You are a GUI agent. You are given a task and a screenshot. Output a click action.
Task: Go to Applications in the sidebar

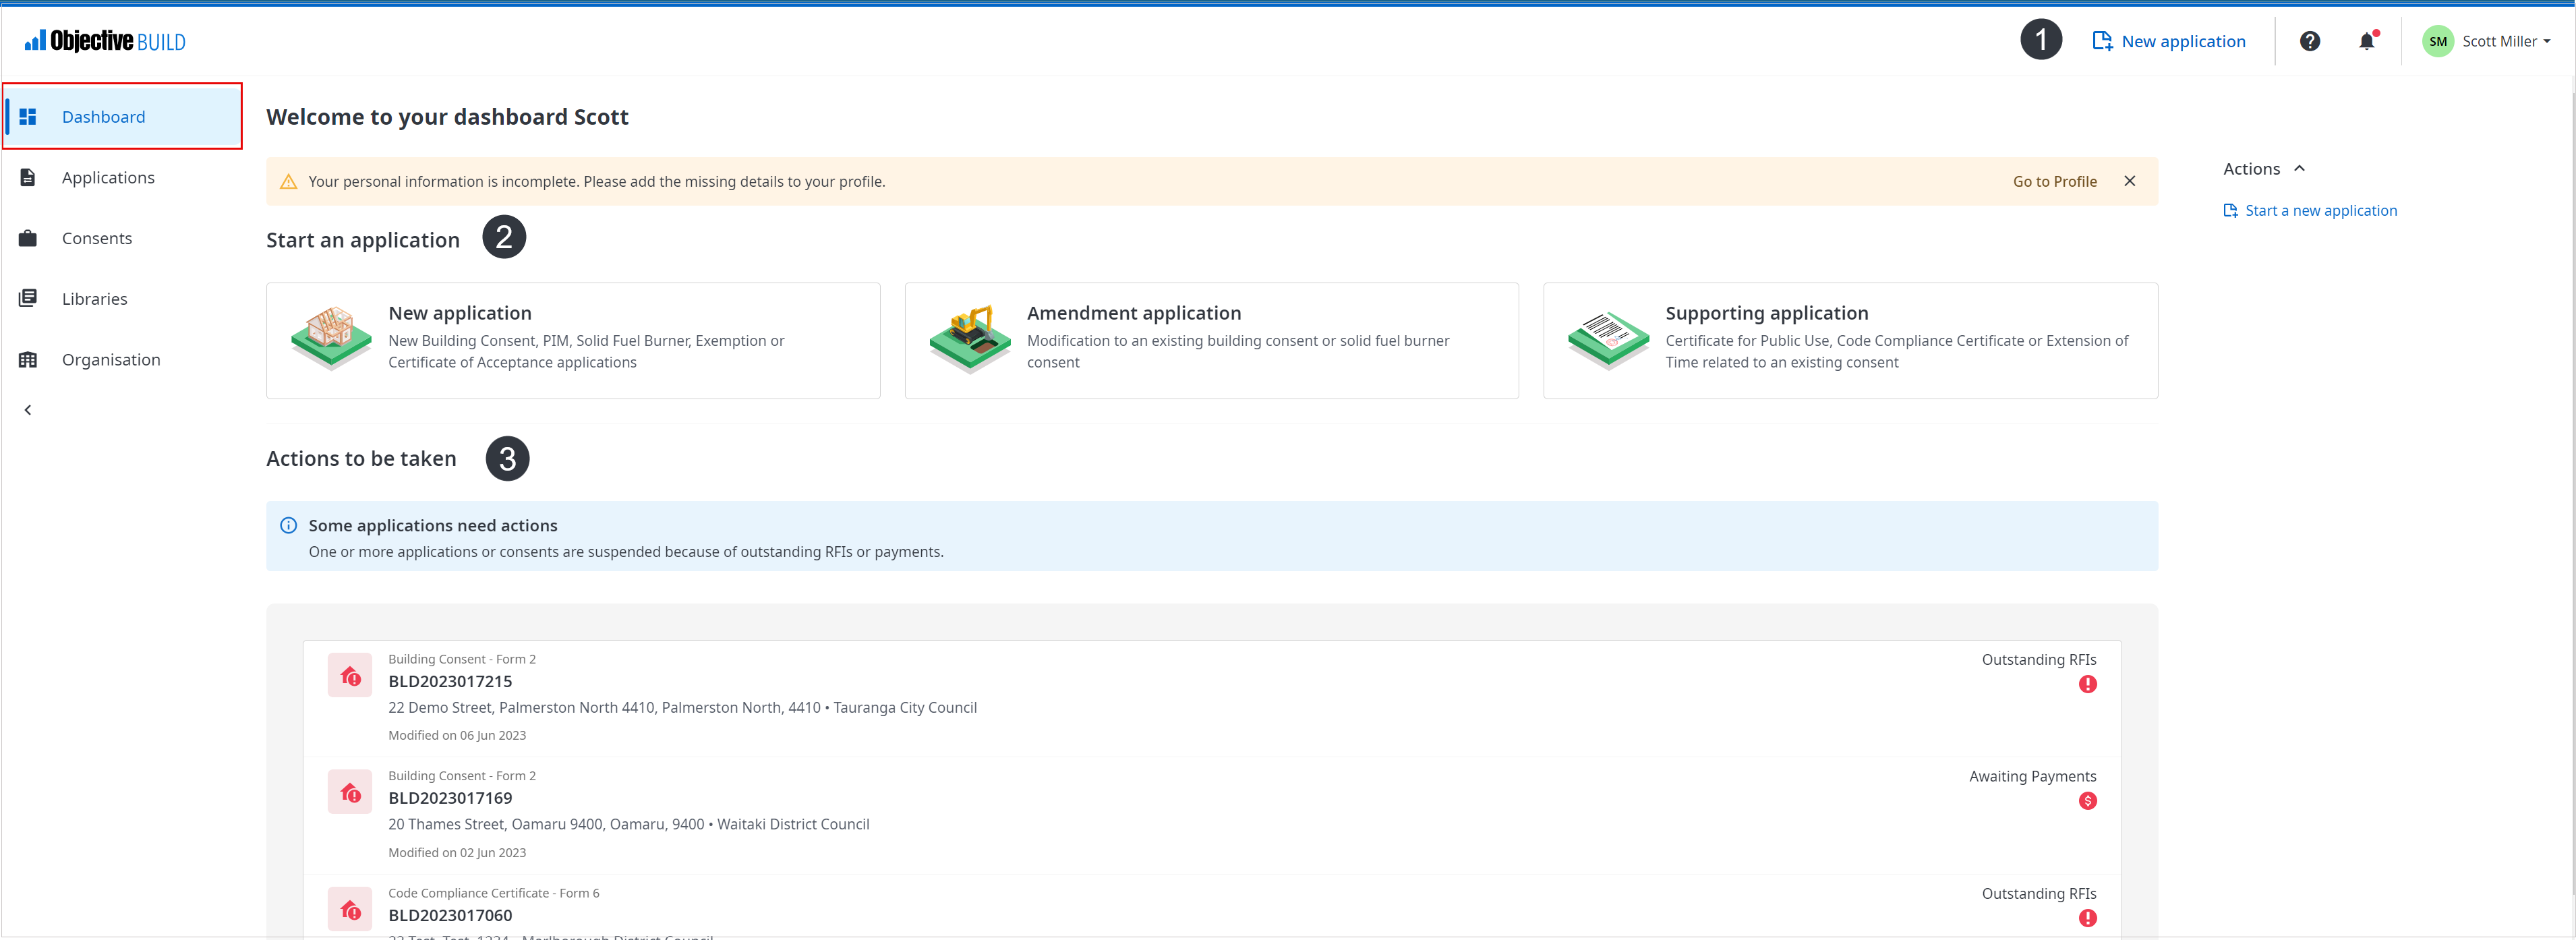click(123, 178)
